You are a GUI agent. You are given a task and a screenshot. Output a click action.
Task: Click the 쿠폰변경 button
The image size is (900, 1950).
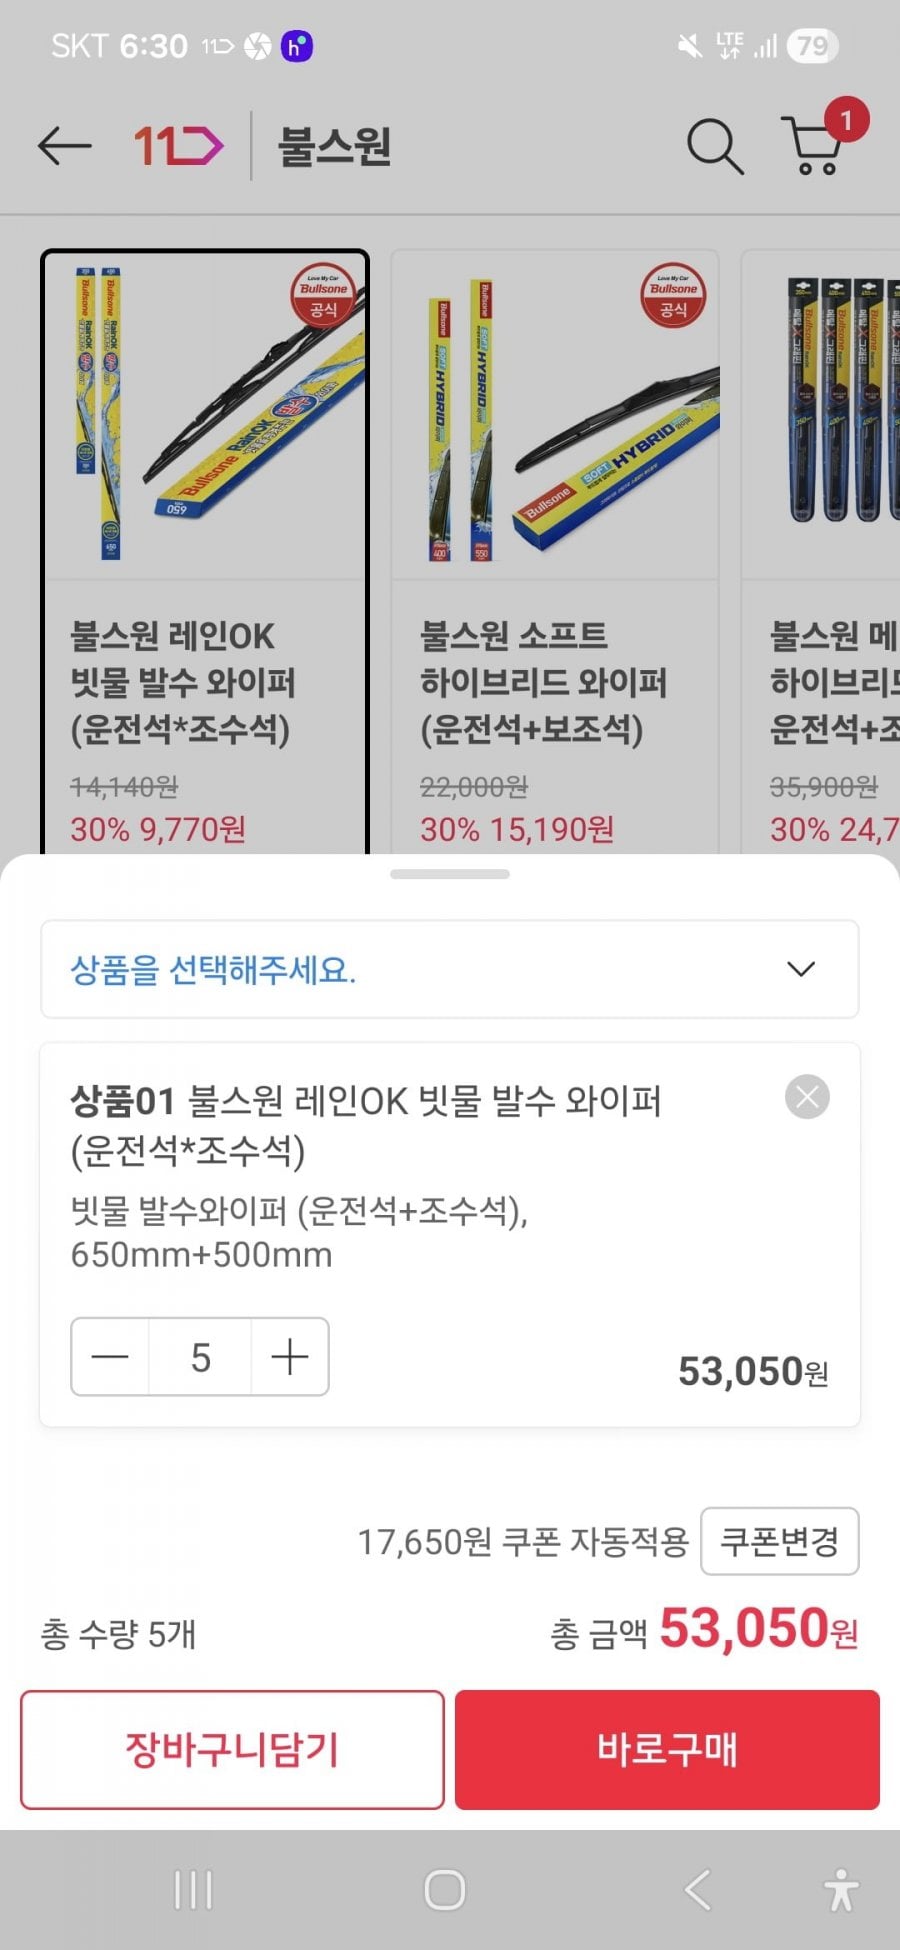779,1541
